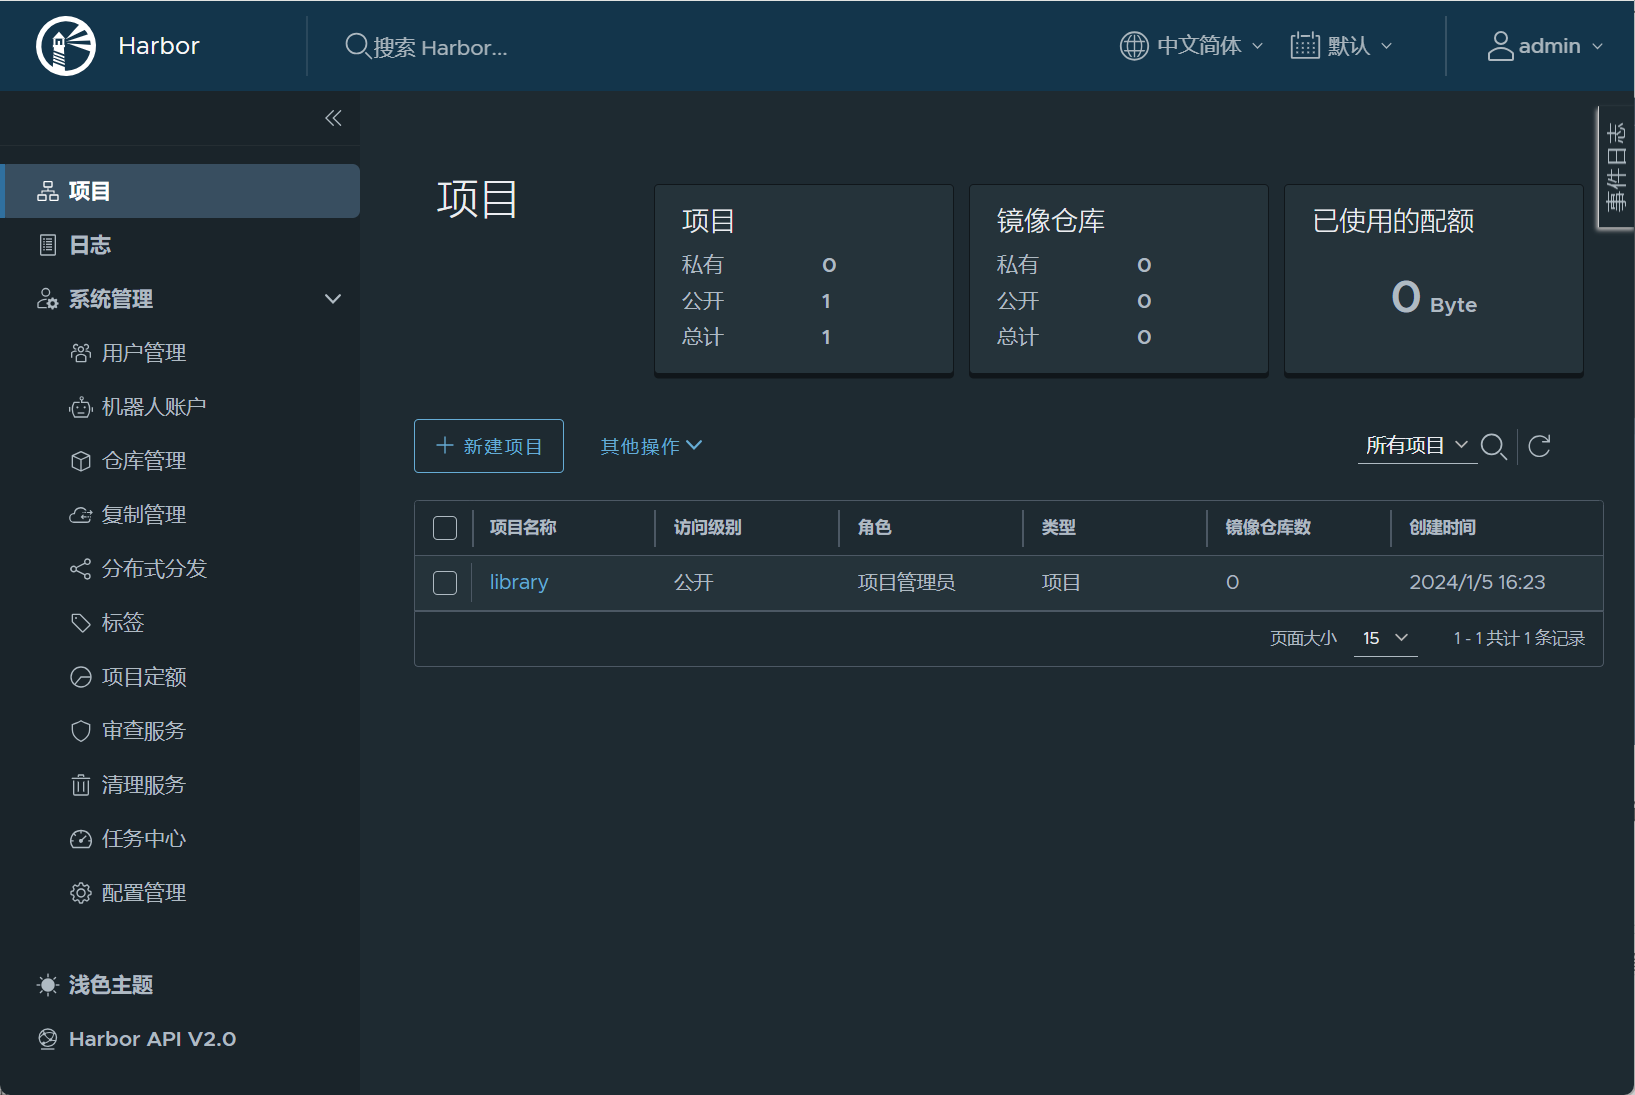Open the admin account dropdown
Screen dimensions: 1635x1095
pyautogui.click(x=1546, y=46)
